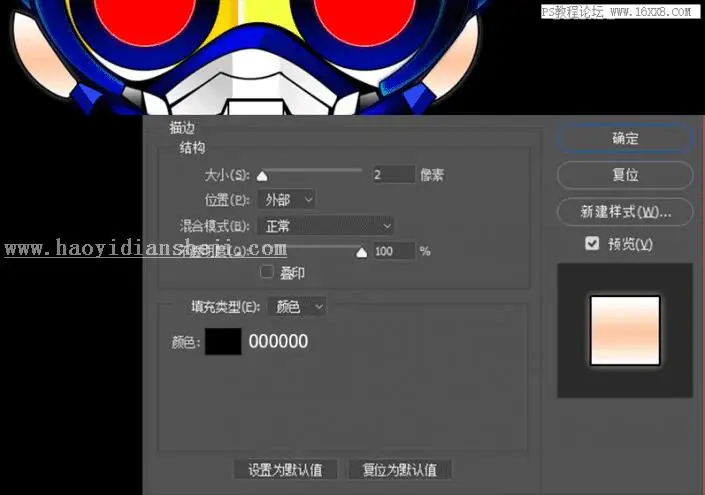705x495 pixels.
Task: Click the opacity field showing 100
Action: point(393,251)
